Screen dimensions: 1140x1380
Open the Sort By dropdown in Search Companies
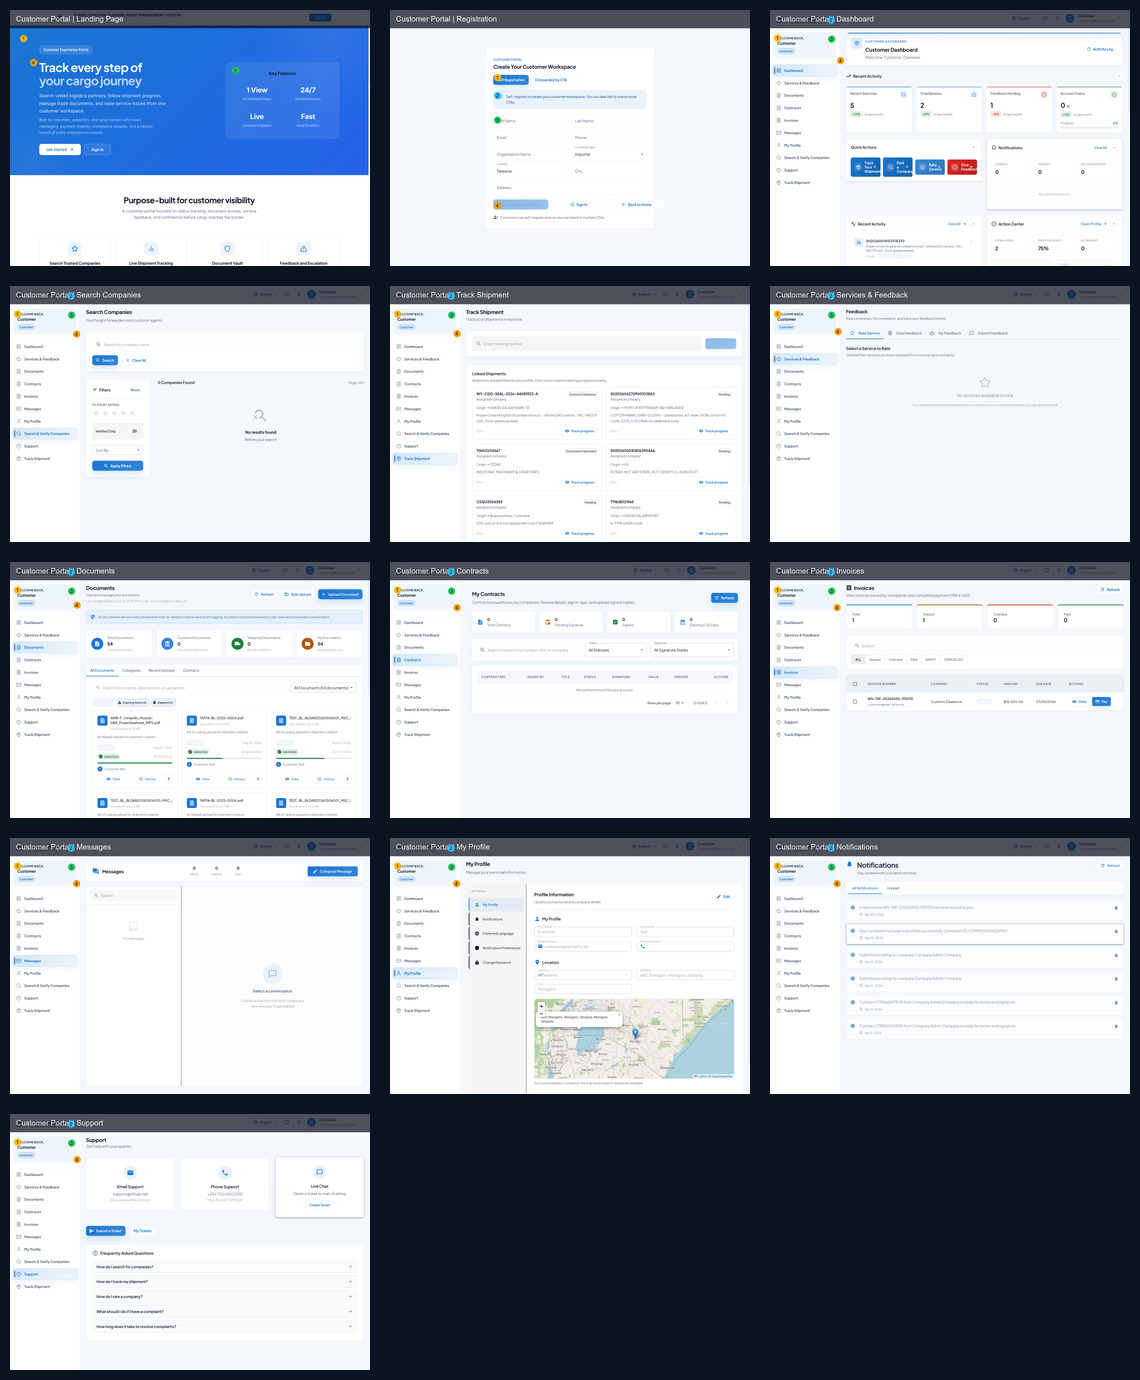117,450
